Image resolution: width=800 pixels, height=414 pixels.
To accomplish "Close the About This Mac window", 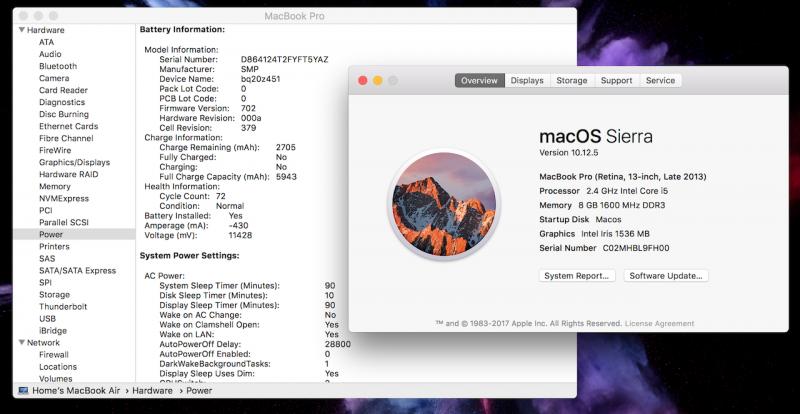I will pyautogui.click(x=362, y=80).
